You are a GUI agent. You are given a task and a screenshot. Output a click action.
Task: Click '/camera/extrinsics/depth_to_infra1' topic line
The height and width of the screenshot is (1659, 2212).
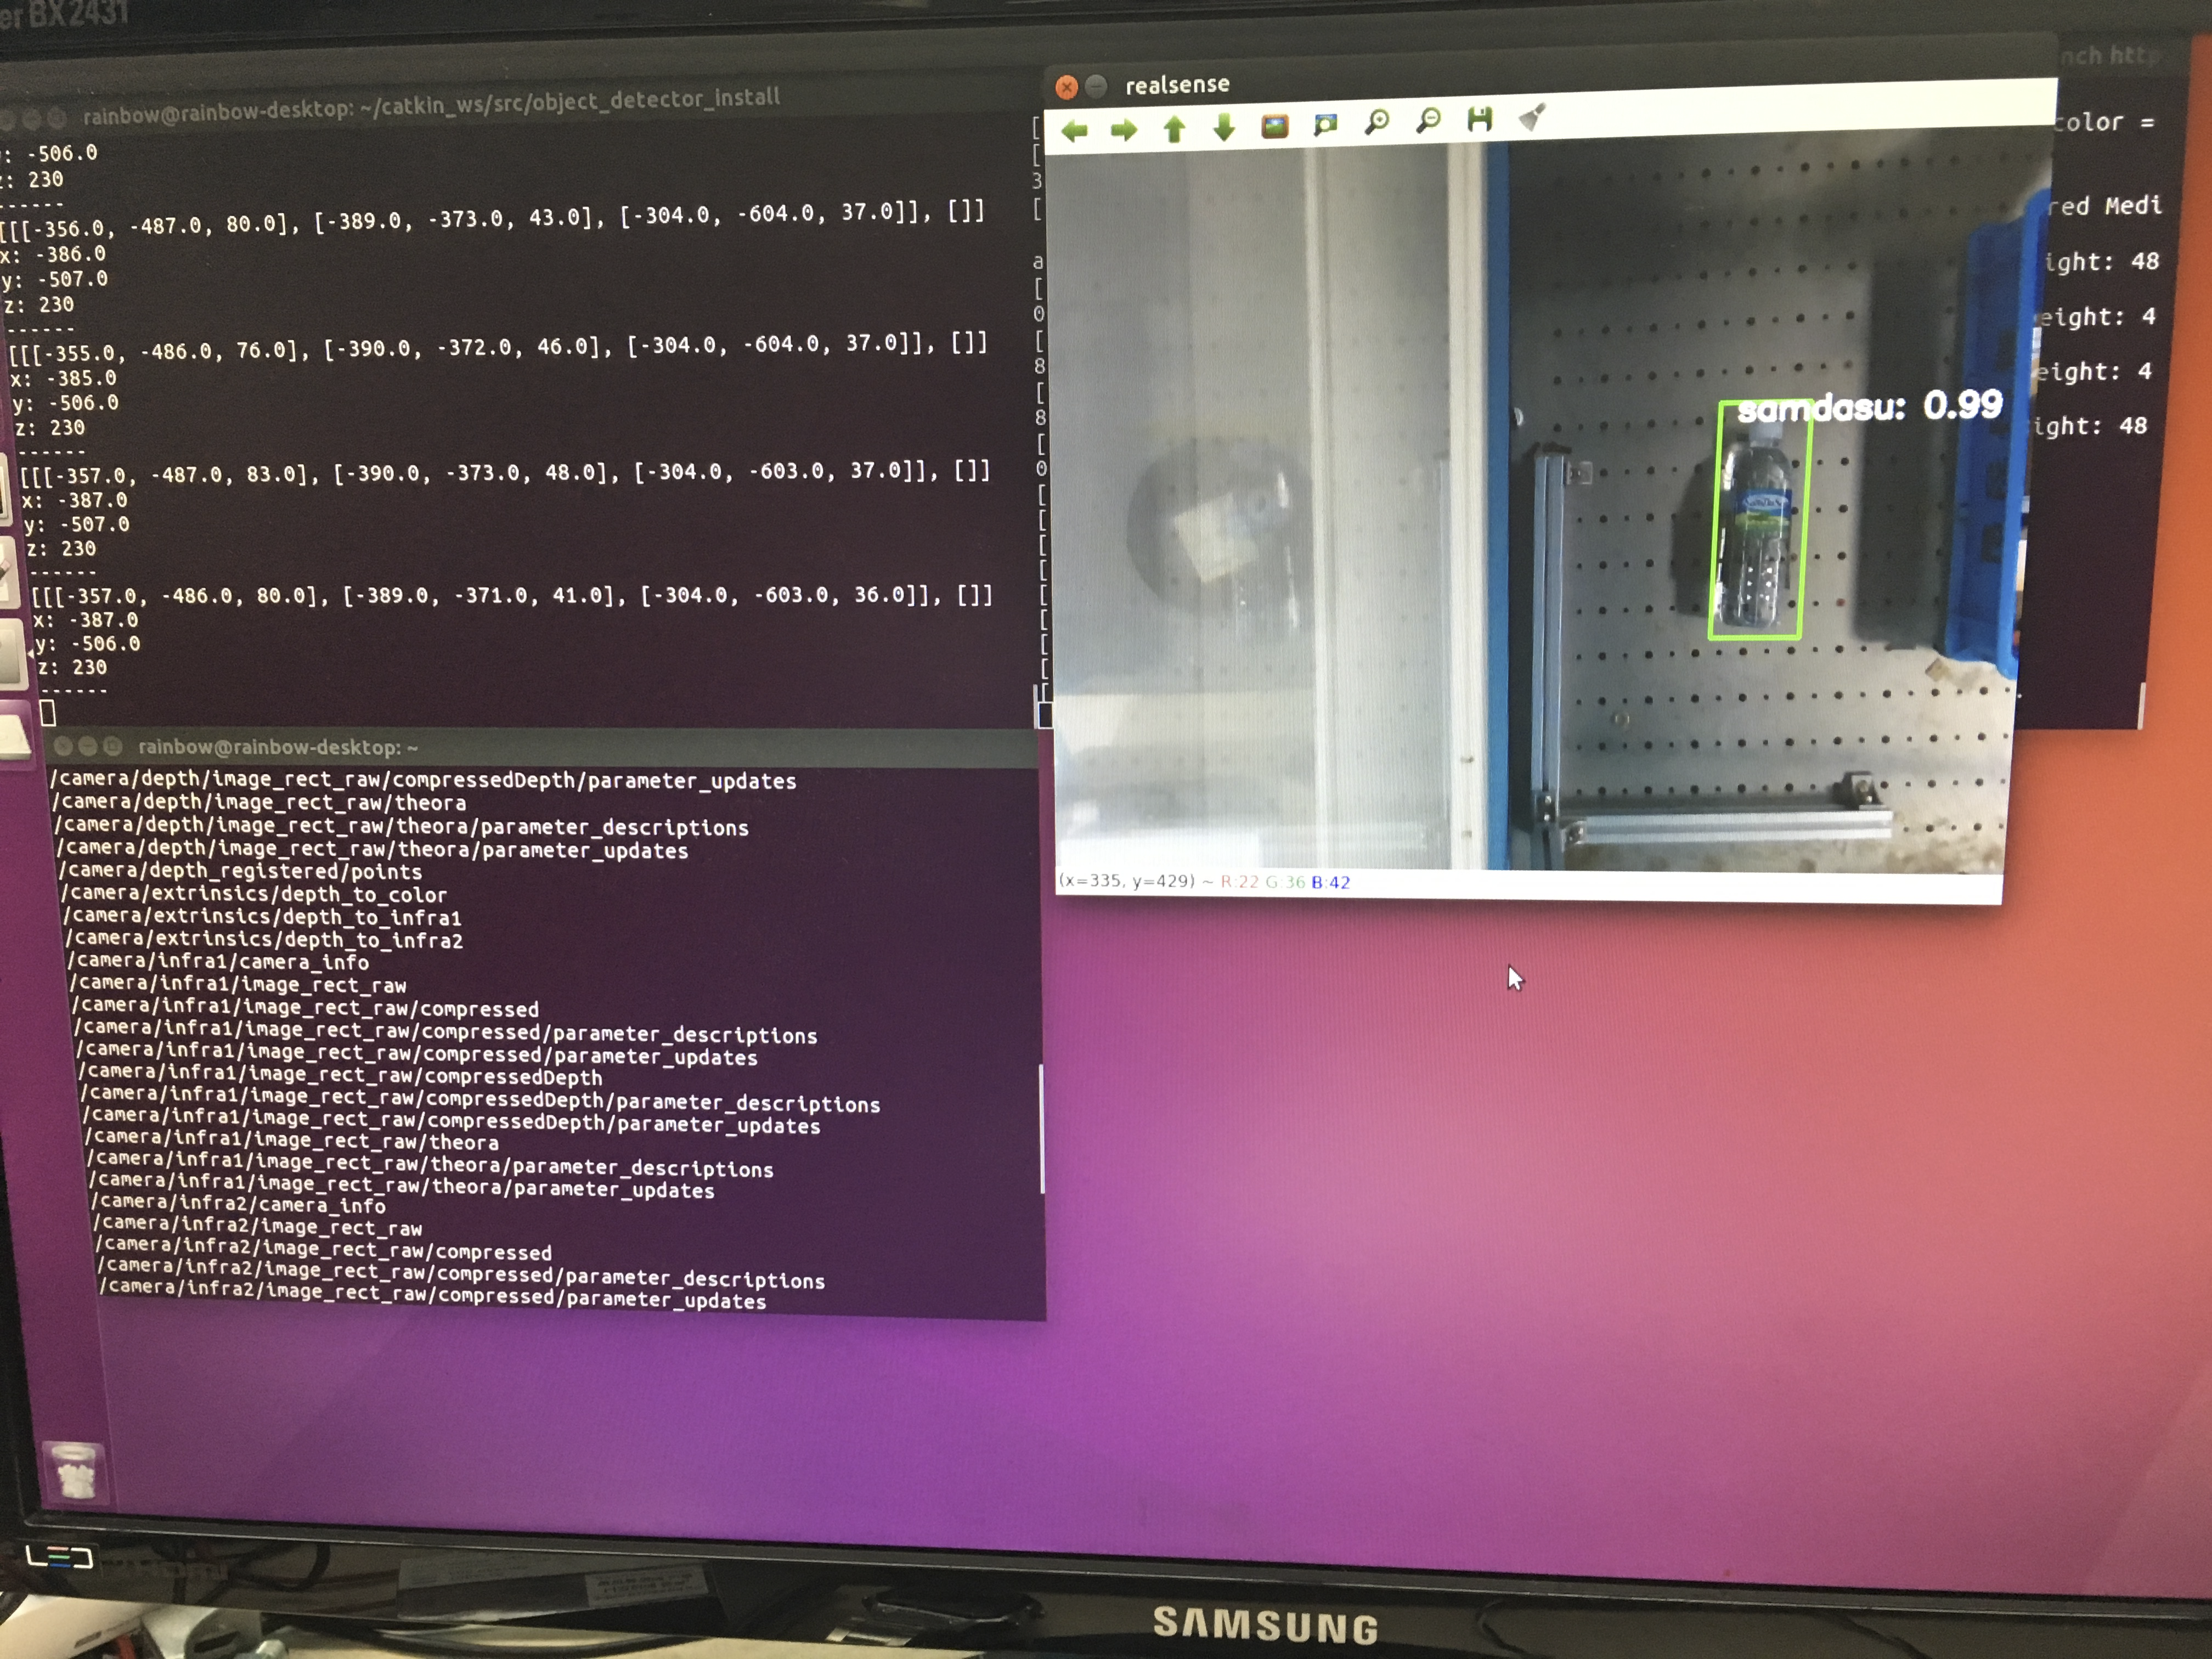coord(262,917)
